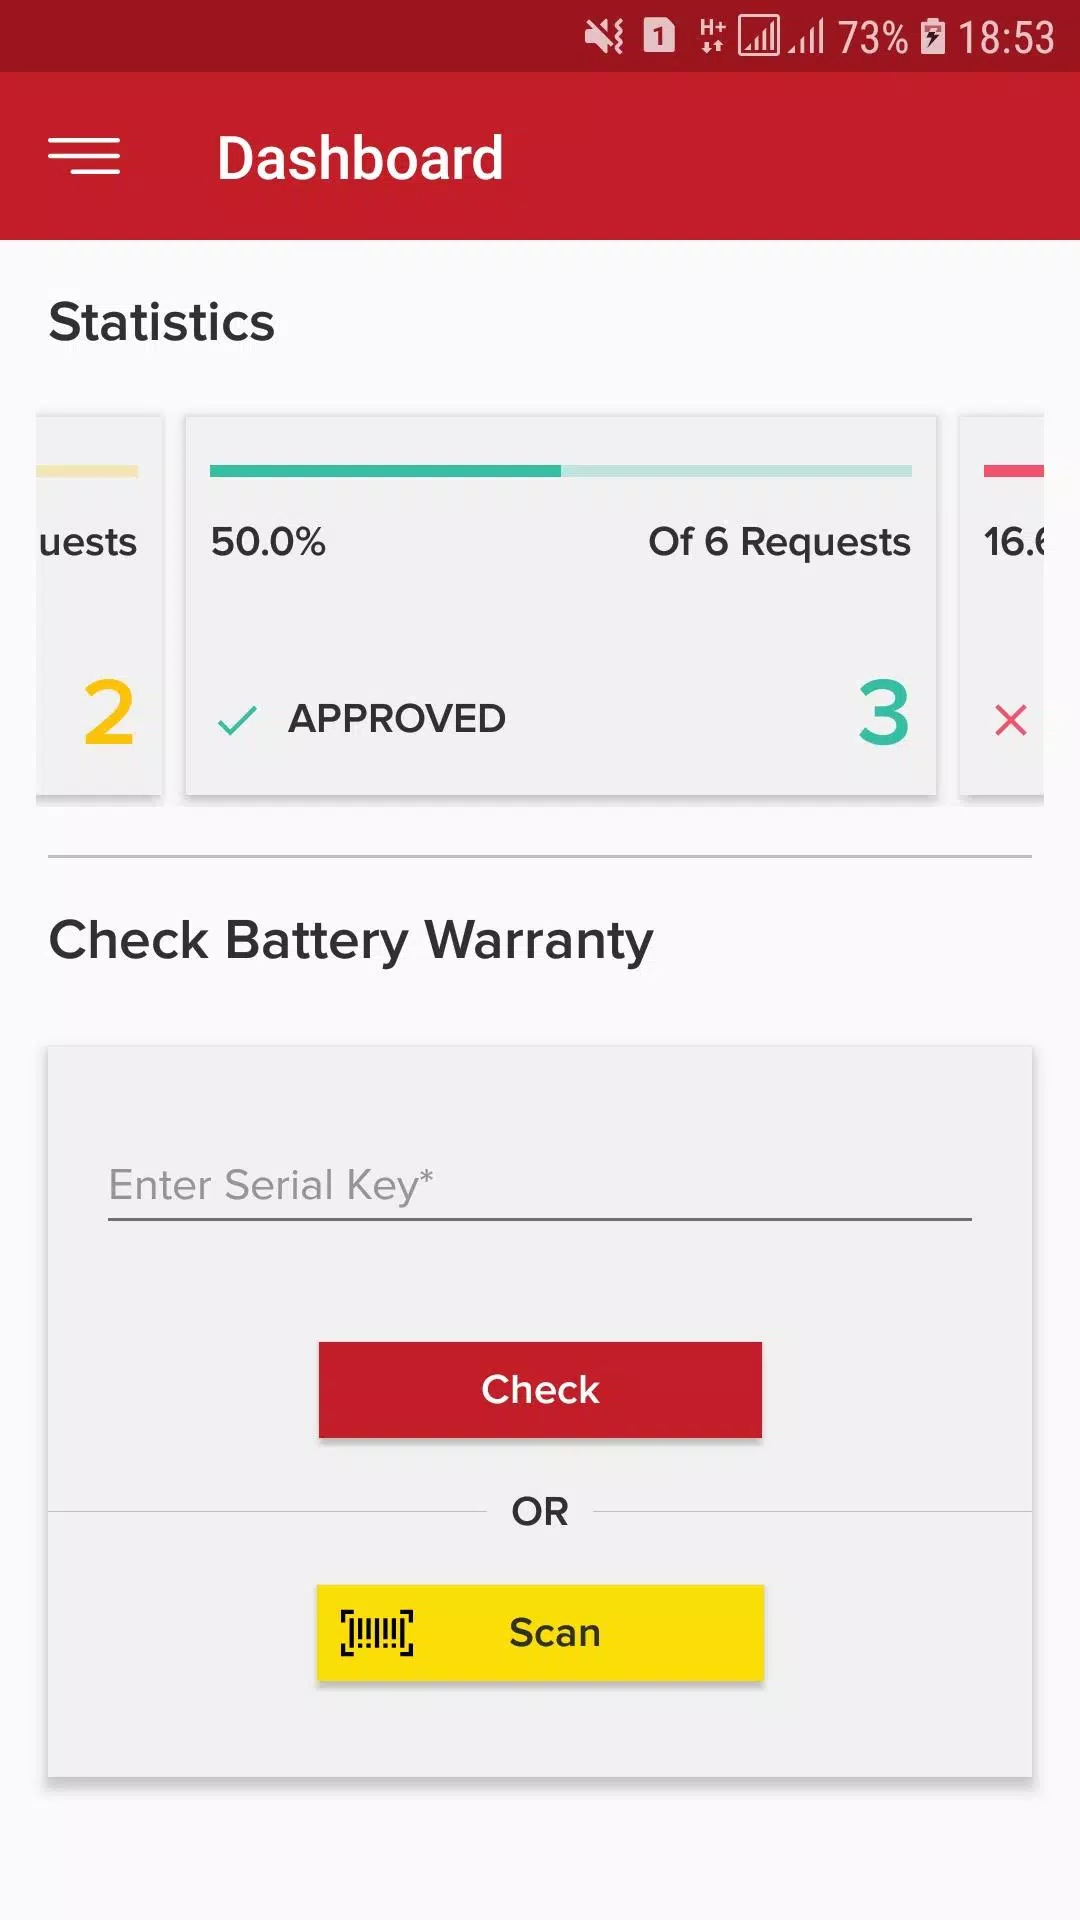This screenshot has height=1920, width=1080.
Task: Tap the Dashboard title in header
Action: [x=360, y=158]
